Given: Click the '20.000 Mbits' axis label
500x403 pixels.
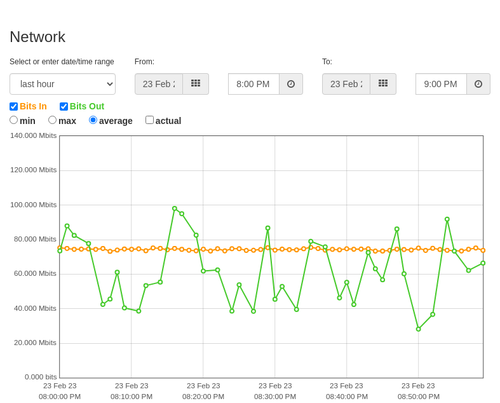Looking at the screenshot, I should (35, 343).
